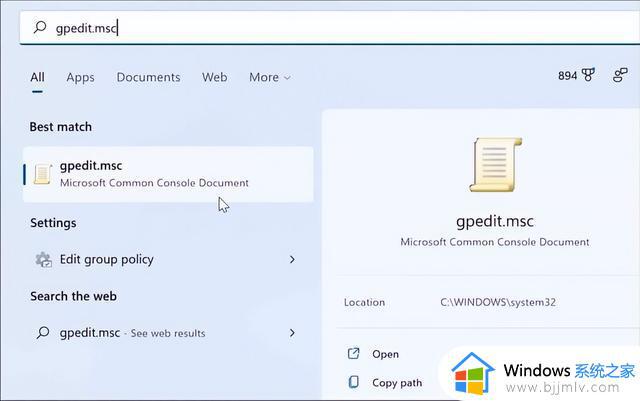This screenshot has height=401, width=640.
Task: Switch to the Apps tab
Action: tap(80, 78)
